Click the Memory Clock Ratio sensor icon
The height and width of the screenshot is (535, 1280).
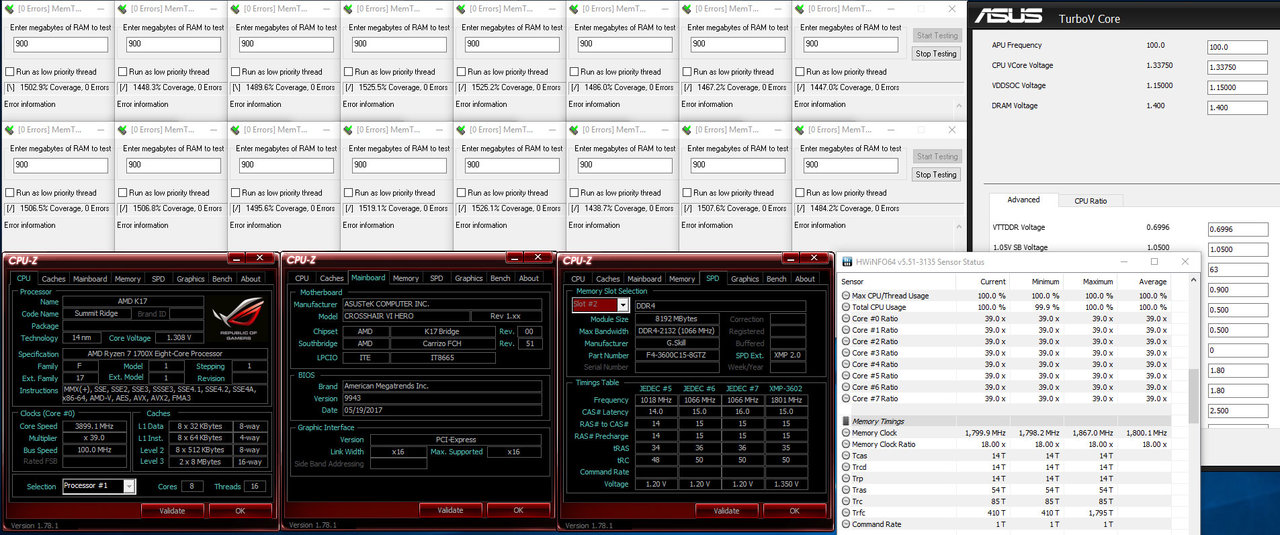pos(845,444)
